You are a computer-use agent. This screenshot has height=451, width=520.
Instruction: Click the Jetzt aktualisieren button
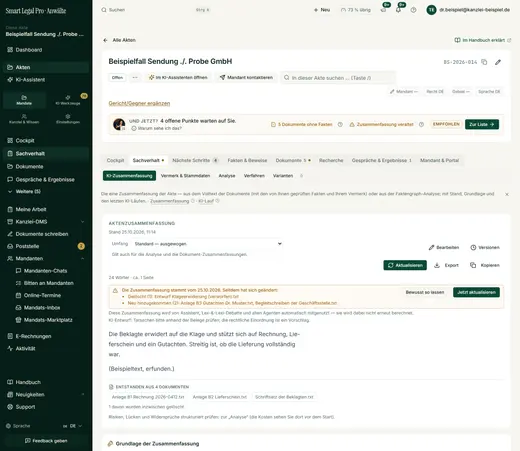coord(476,292)
